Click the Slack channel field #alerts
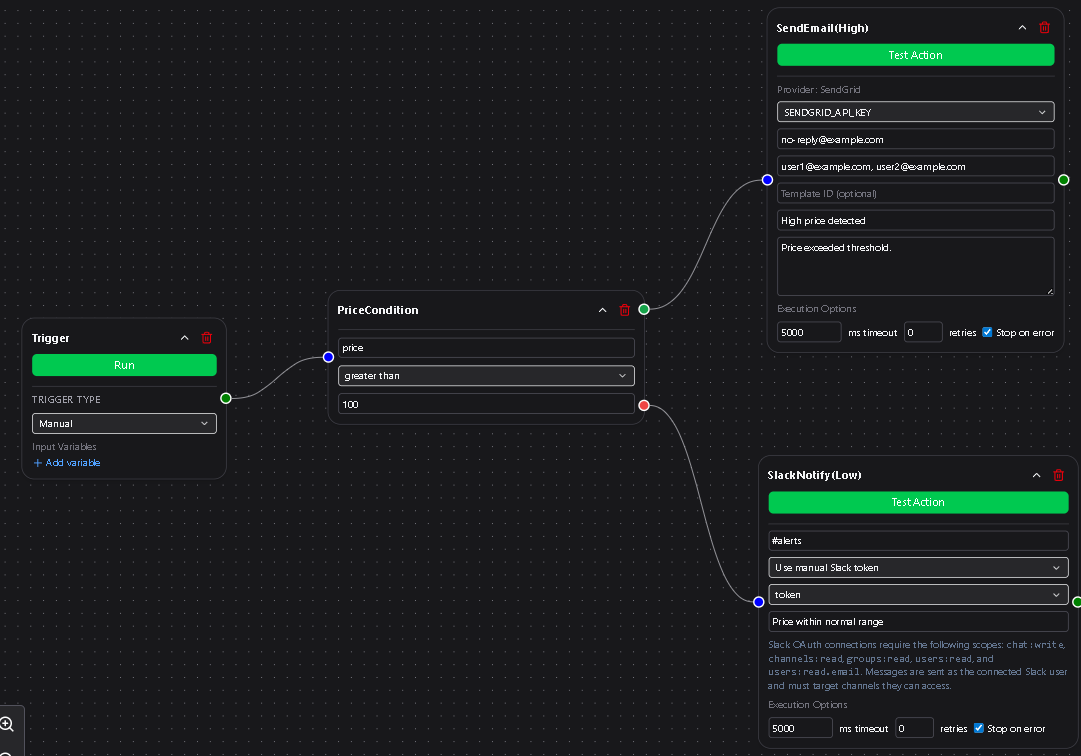The height and width of the screenshot is (756, 1081). (x=918, y=541)
